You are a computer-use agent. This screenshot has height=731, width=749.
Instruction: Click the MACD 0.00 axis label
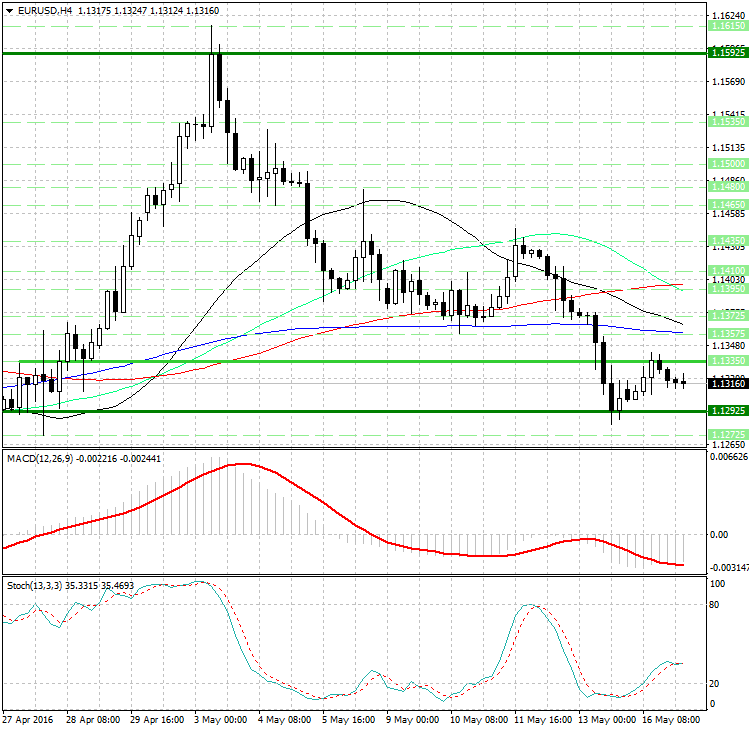pyautogui.click(x=719, y=534)
